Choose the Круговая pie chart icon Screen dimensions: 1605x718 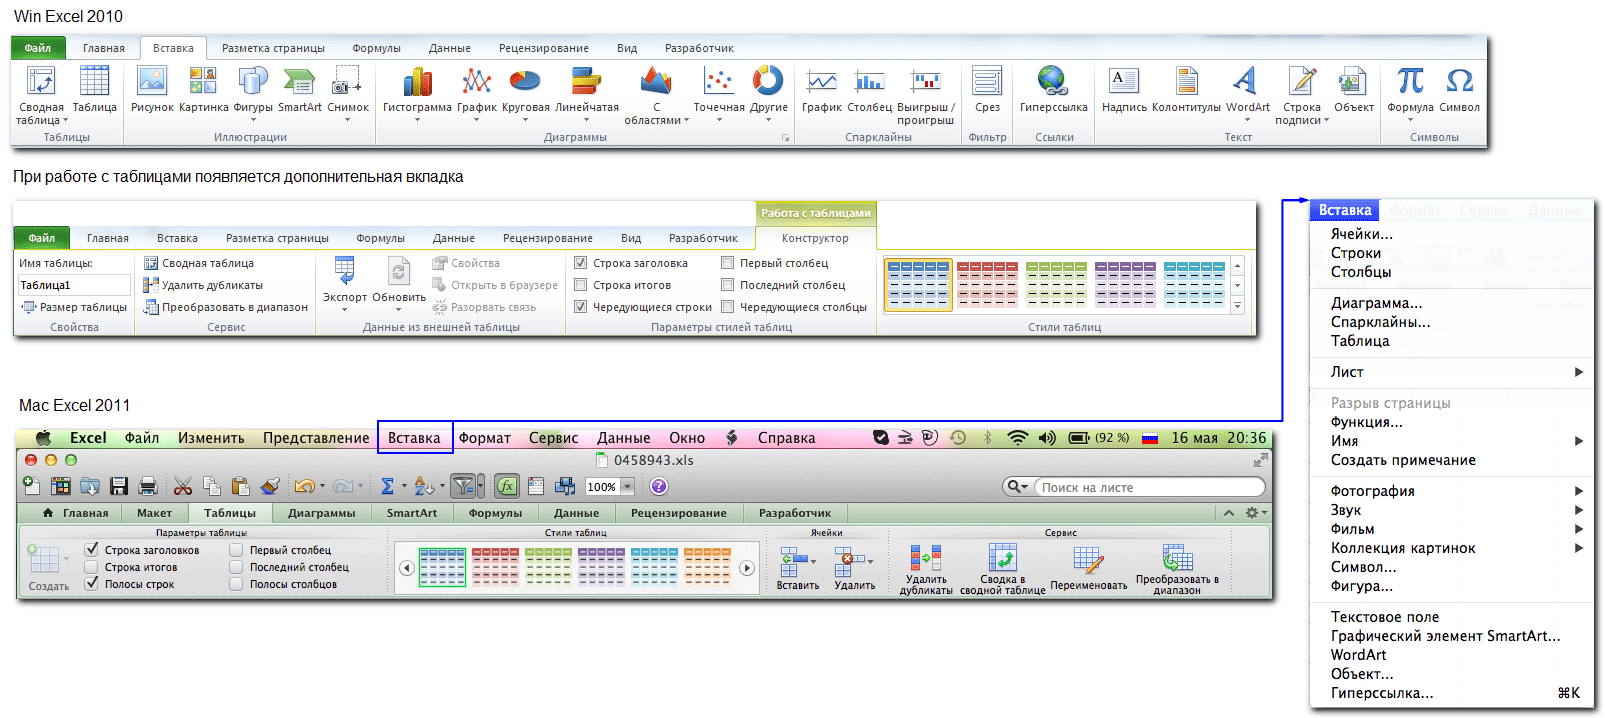pyautogui.click(x=525, y=81)
